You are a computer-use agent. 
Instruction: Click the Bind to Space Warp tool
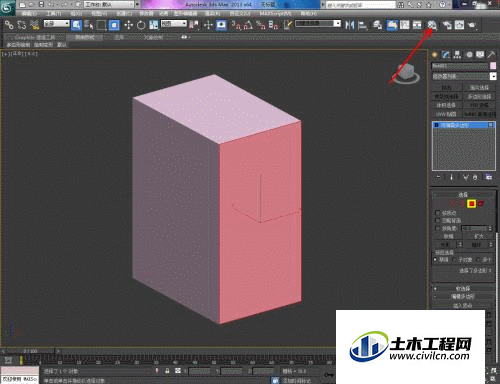[x=34, y=25]
